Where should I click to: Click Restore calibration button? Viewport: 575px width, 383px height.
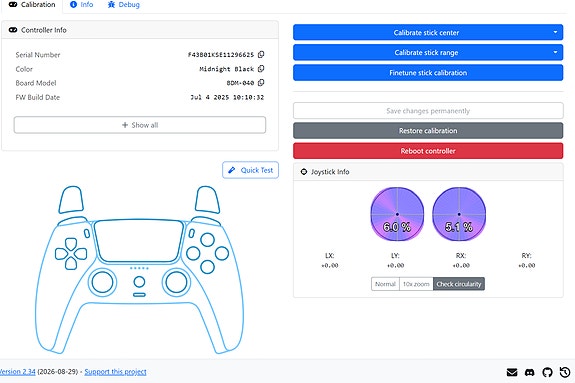pyautogui.click(x=428, y=131)
